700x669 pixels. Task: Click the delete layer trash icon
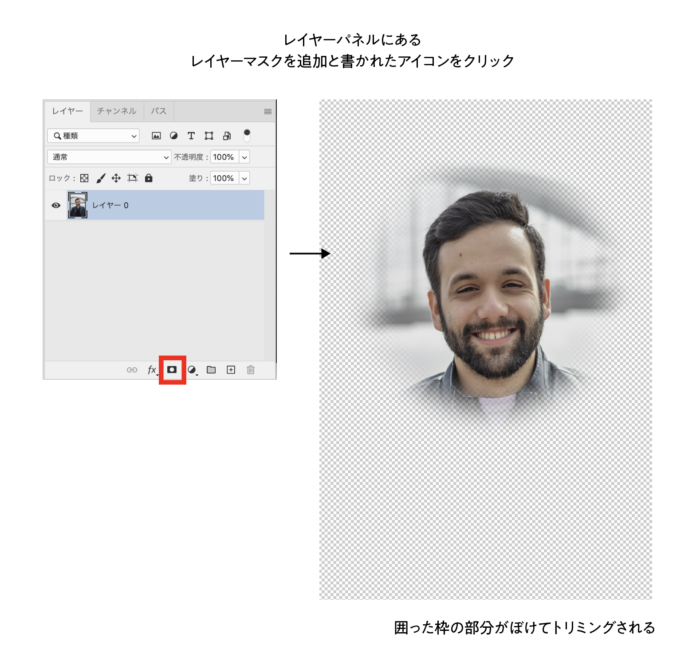click(x=250, y=370)
